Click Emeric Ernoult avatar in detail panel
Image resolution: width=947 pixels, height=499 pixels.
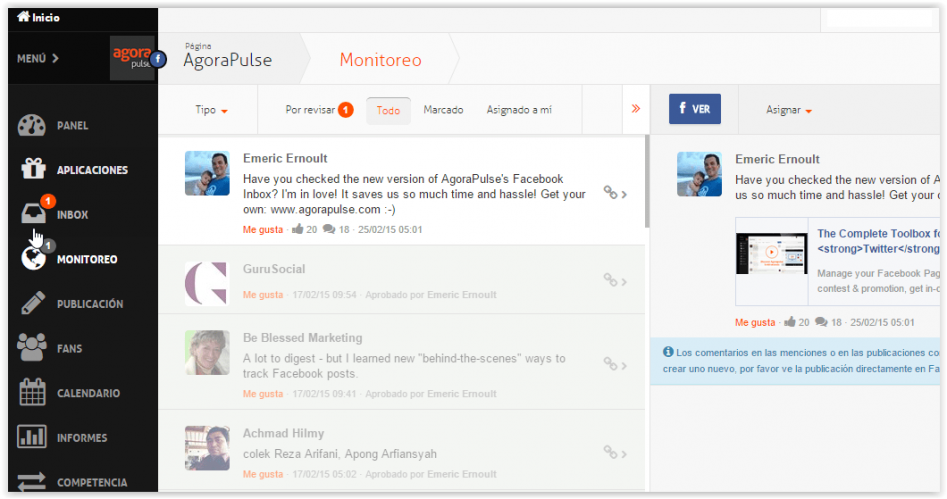[x=699, y=174]
